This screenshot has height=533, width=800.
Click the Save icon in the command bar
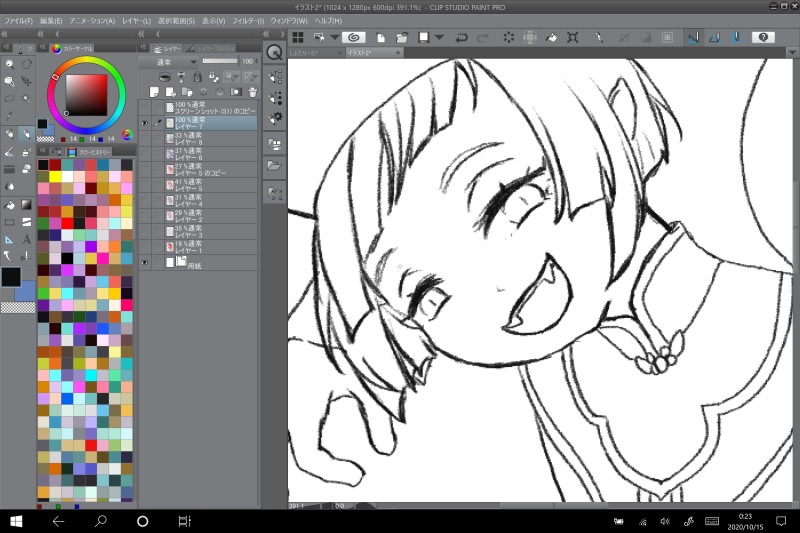pyautogui.click(x=423, y=38)
